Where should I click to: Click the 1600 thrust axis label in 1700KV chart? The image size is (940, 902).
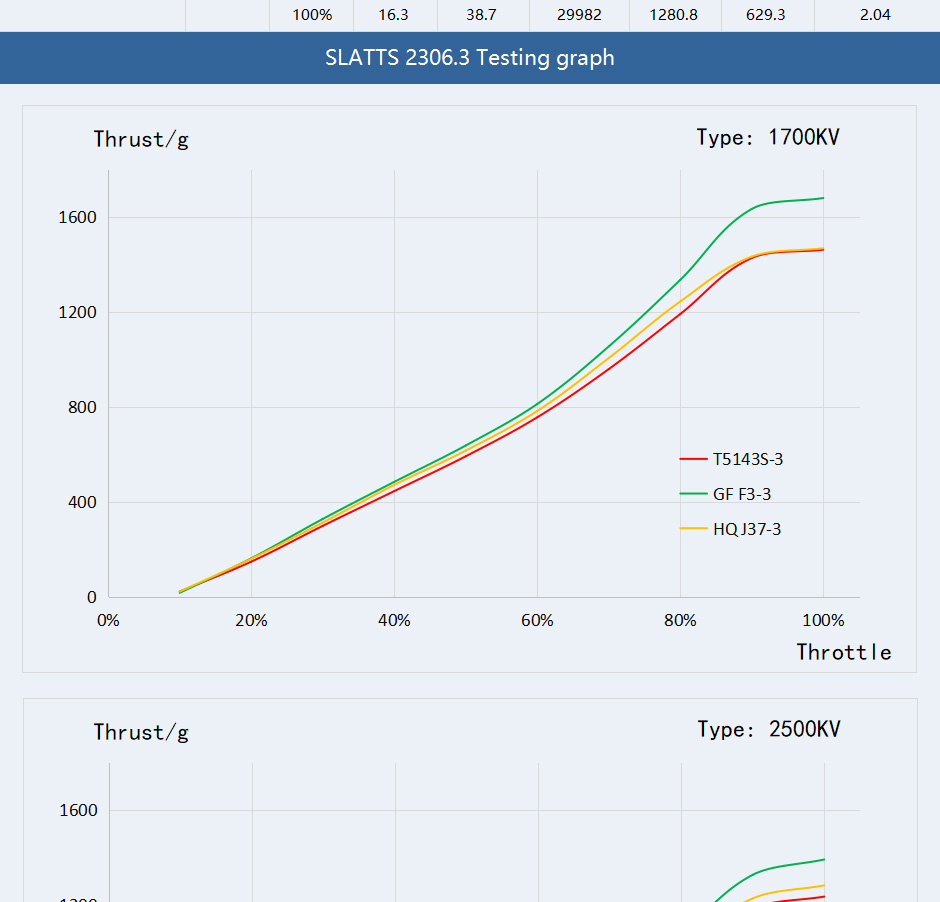click(x=77, y=218)
